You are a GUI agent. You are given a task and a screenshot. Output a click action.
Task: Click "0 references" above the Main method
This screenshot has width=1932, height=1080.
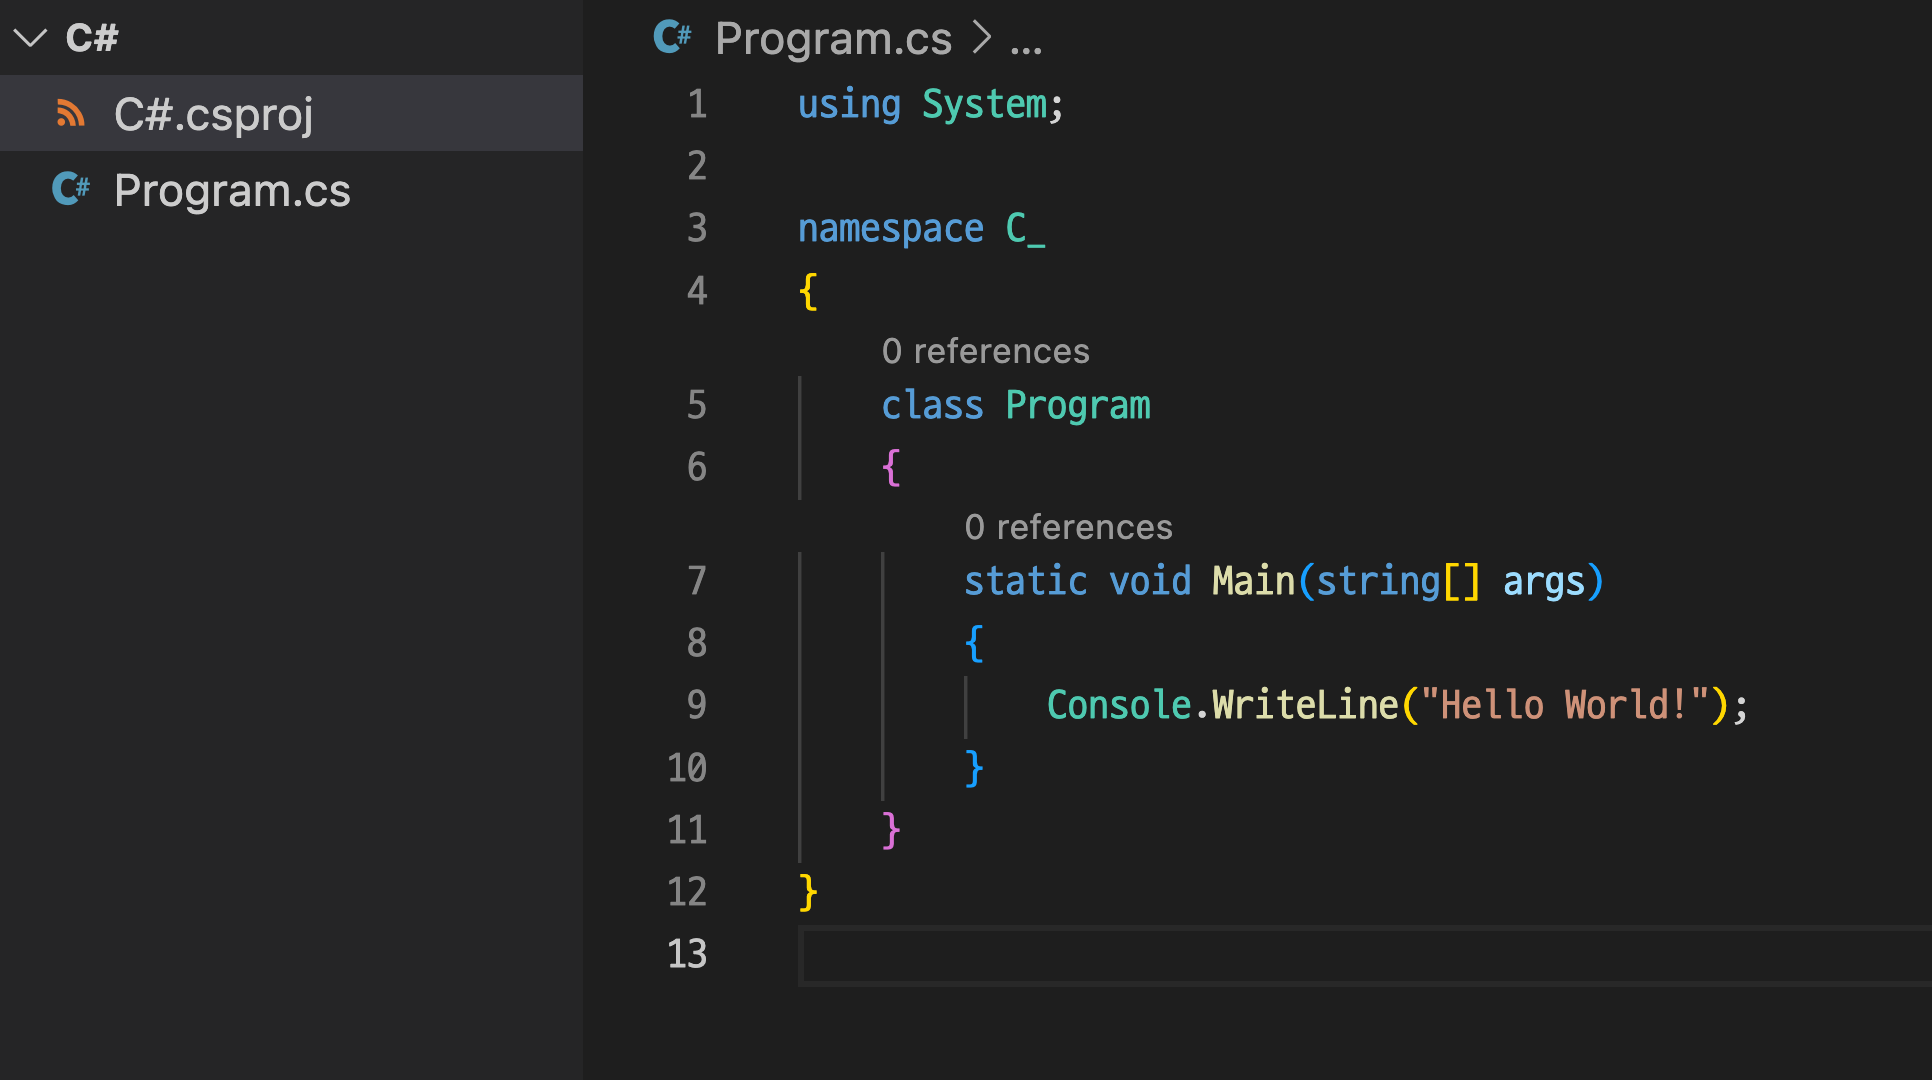click(1068, 527)
